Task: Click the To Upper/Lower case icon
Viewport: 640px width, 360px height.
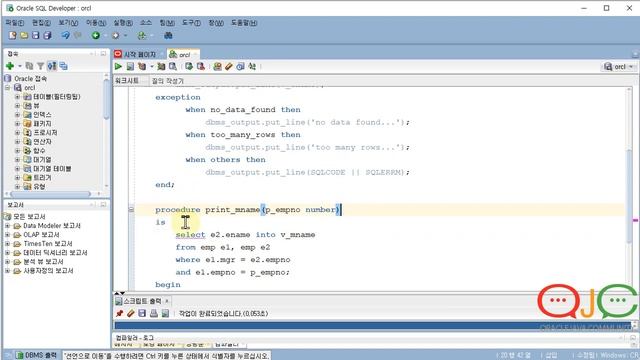Action: pyautogui.click(x=252, y=67)
